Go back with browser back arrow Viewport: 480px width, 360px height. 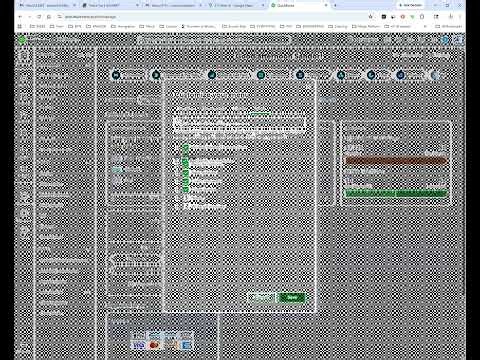20,16
